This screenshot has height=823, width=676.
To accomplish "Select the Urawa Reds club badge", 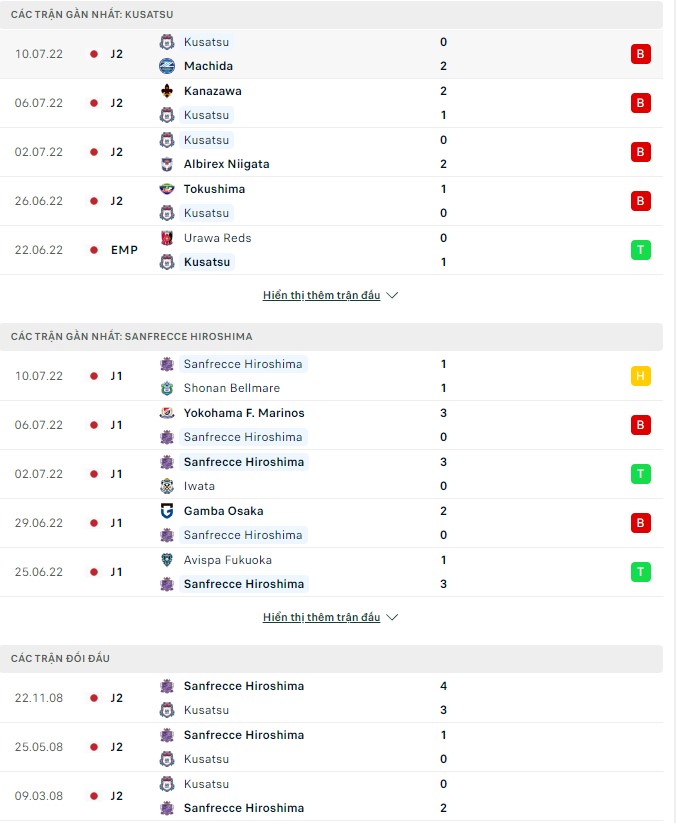I will click(x=167, y=238).
